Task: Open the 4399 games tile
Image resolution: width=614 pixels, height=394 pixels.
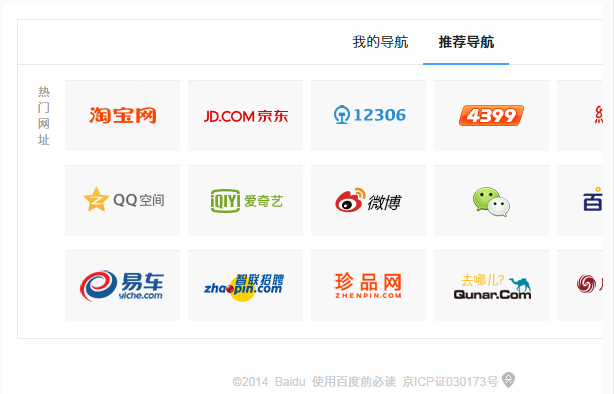Action: click(x=491, y=116)
